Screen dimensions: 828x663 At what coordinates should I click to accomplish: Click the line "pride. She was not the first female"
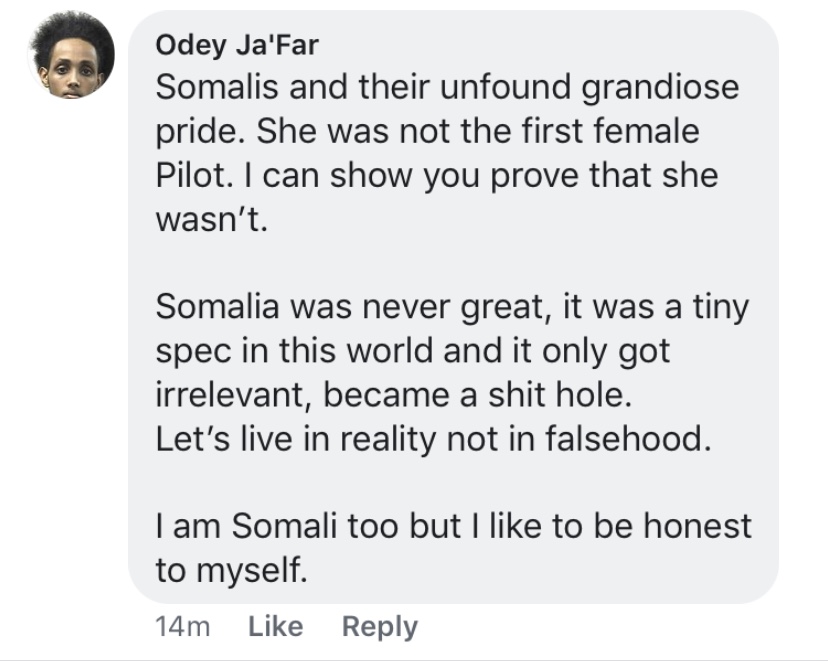point(427,132)
